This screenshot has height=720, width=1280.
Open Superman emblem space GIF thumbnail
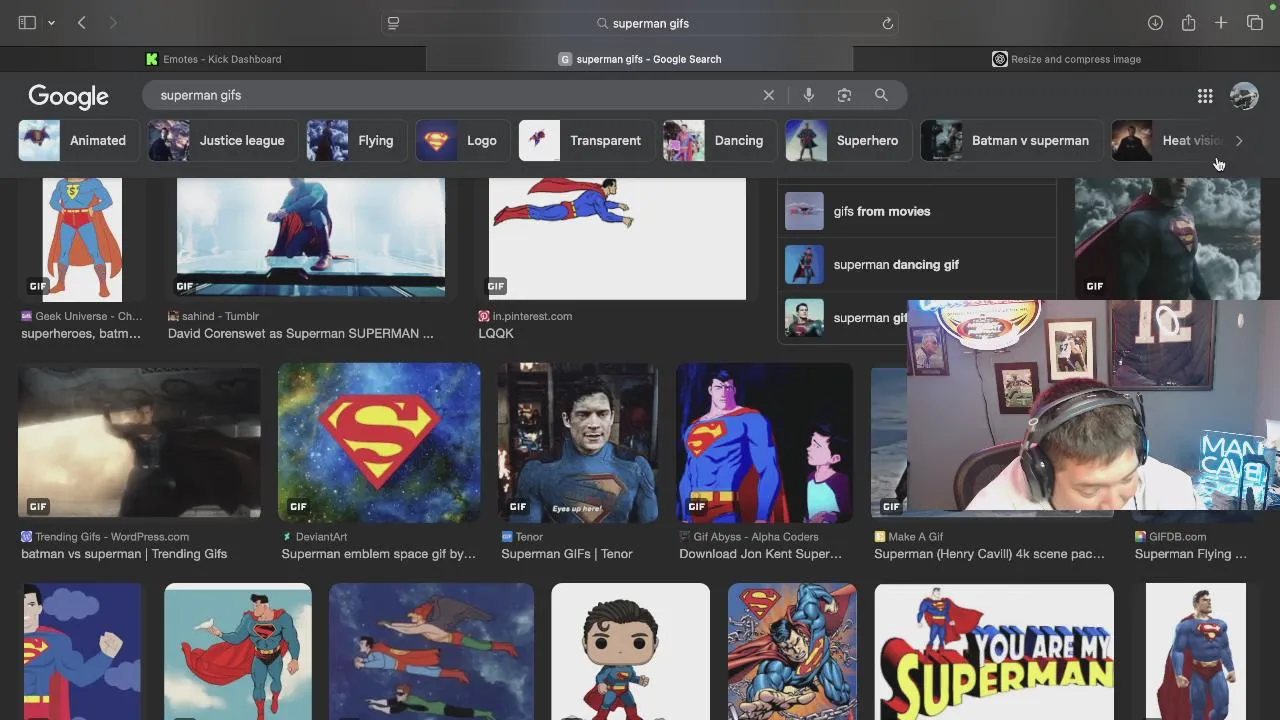click(379, 443)
